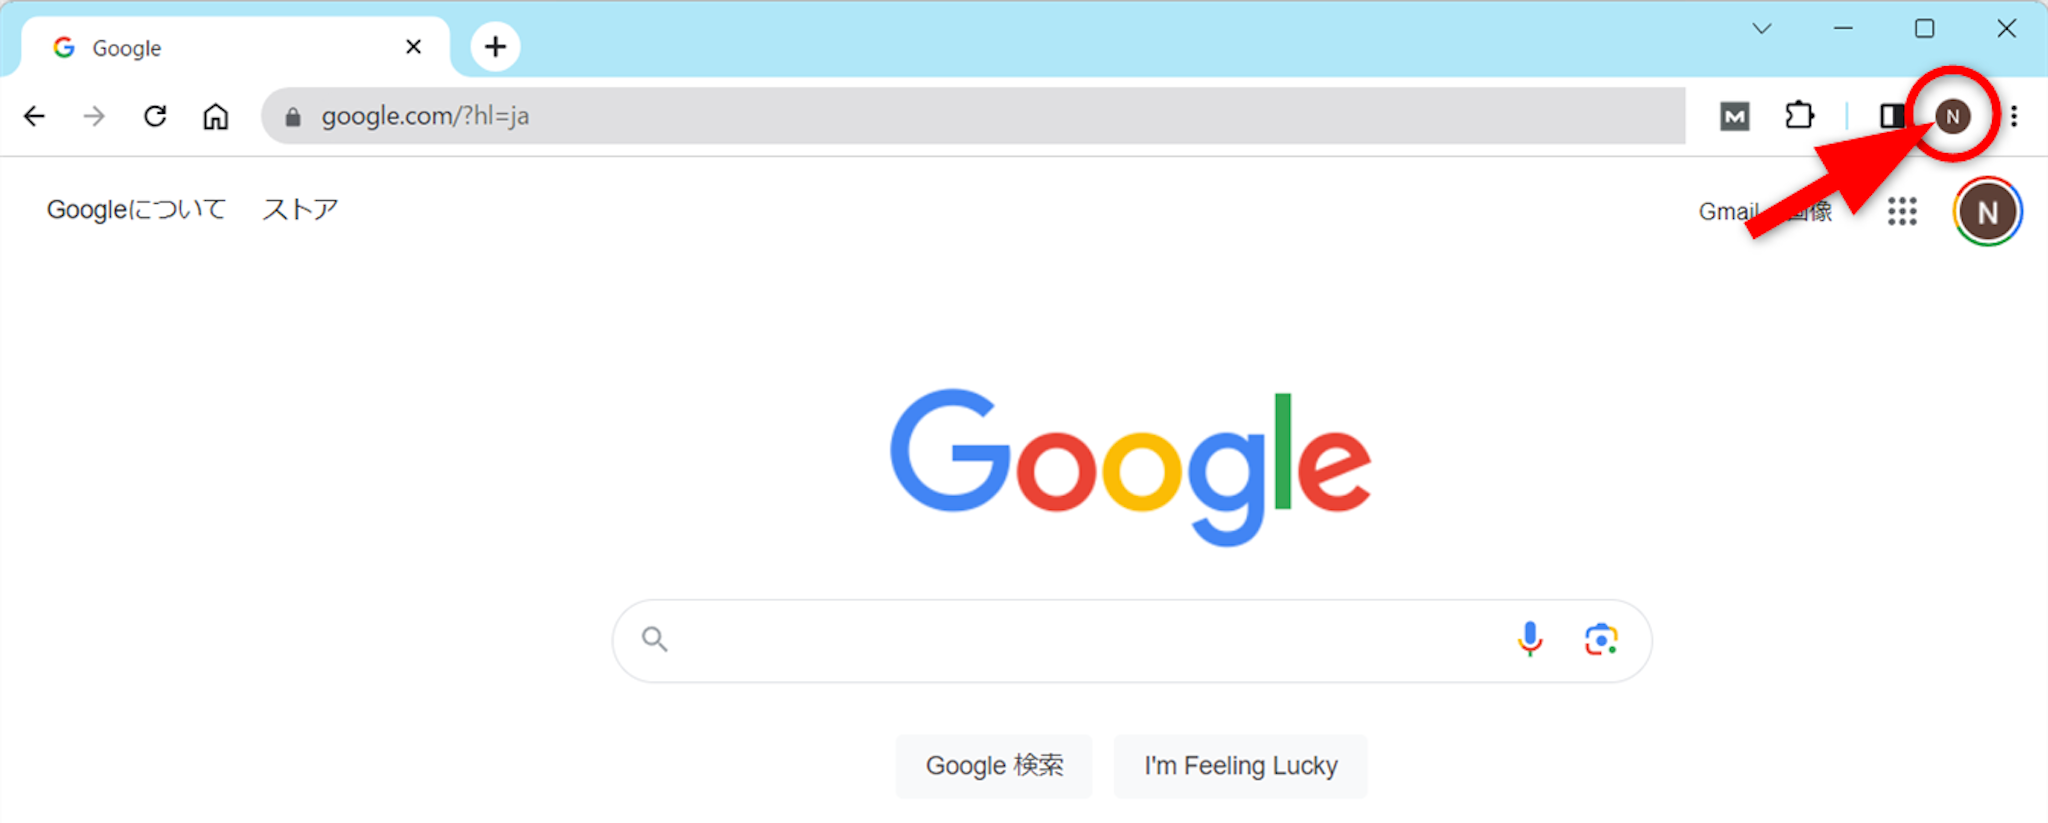Image resolution: width=2048 pixels, height=823 pixels.
Task: Open the Googleについて link
Action: pyautogui.click(x=137, y=210)
